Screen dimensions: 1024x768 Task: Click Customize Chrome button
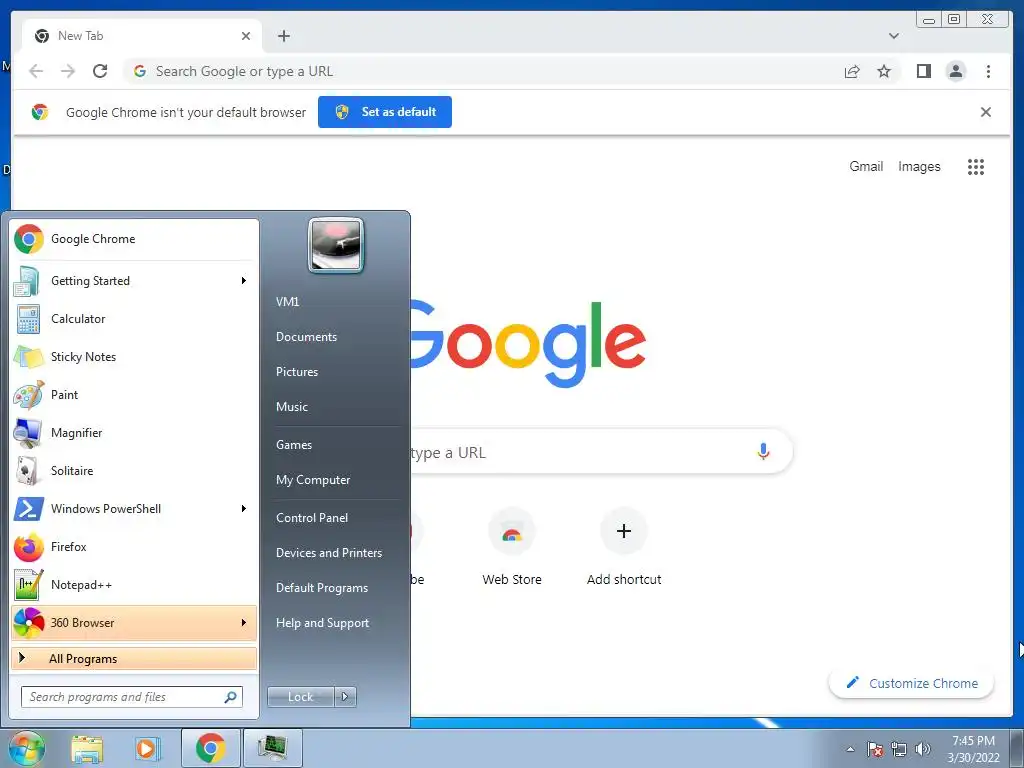[x=911, y=684]
